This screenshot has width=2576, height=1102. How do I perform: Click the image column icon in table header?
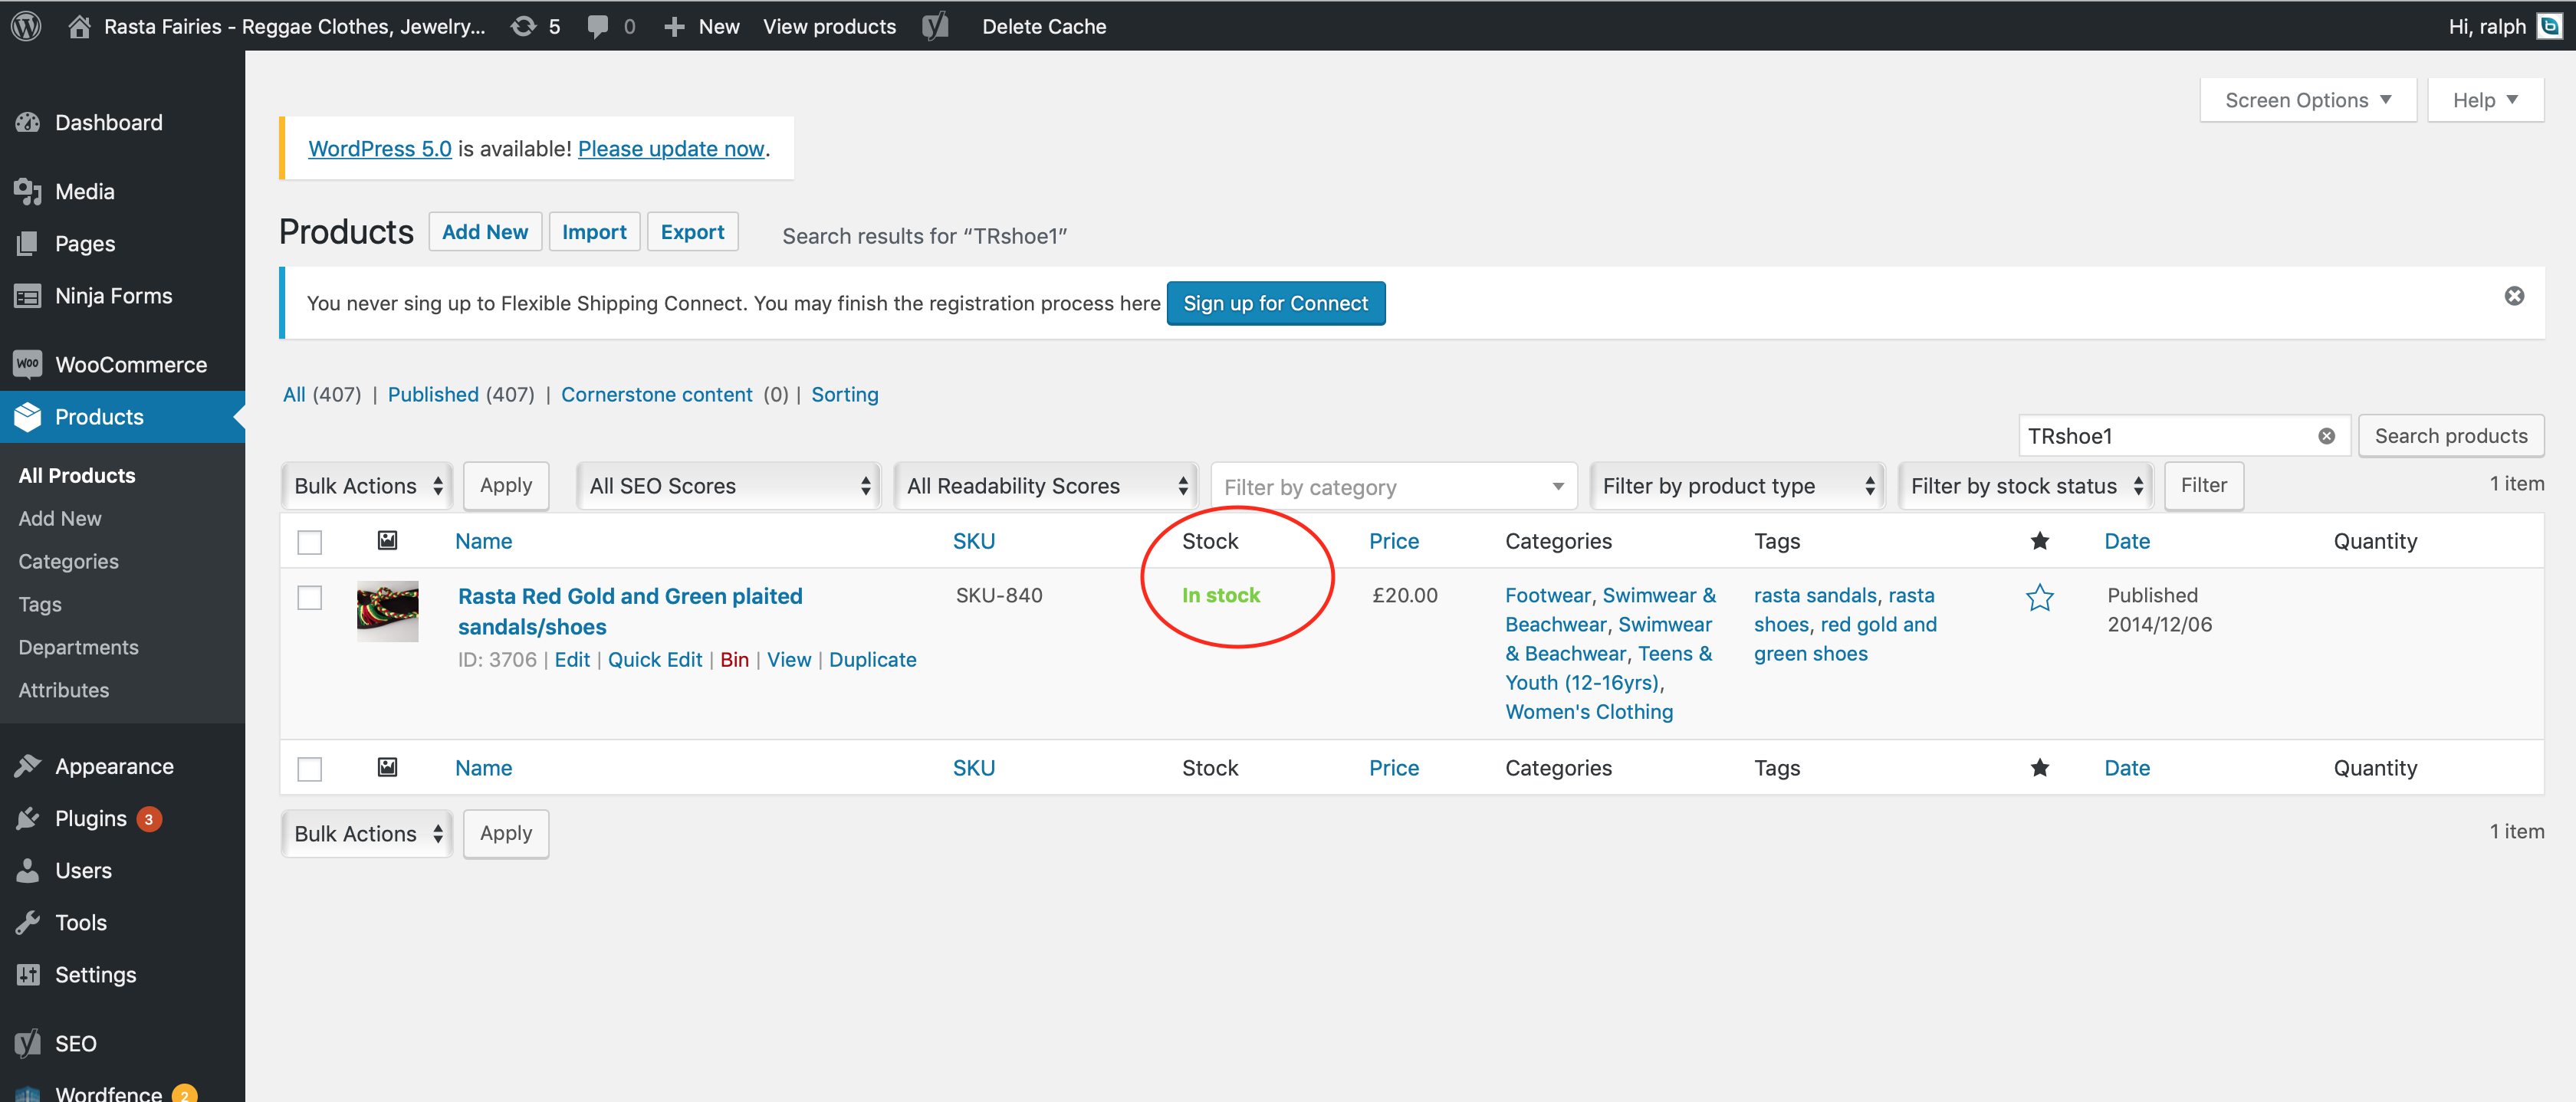387,540
